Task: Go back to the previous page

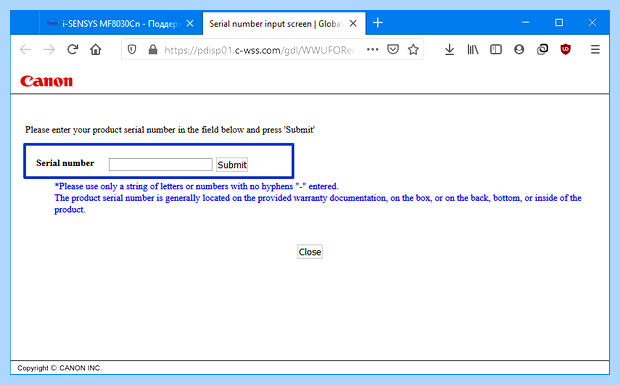Action: 25,49
